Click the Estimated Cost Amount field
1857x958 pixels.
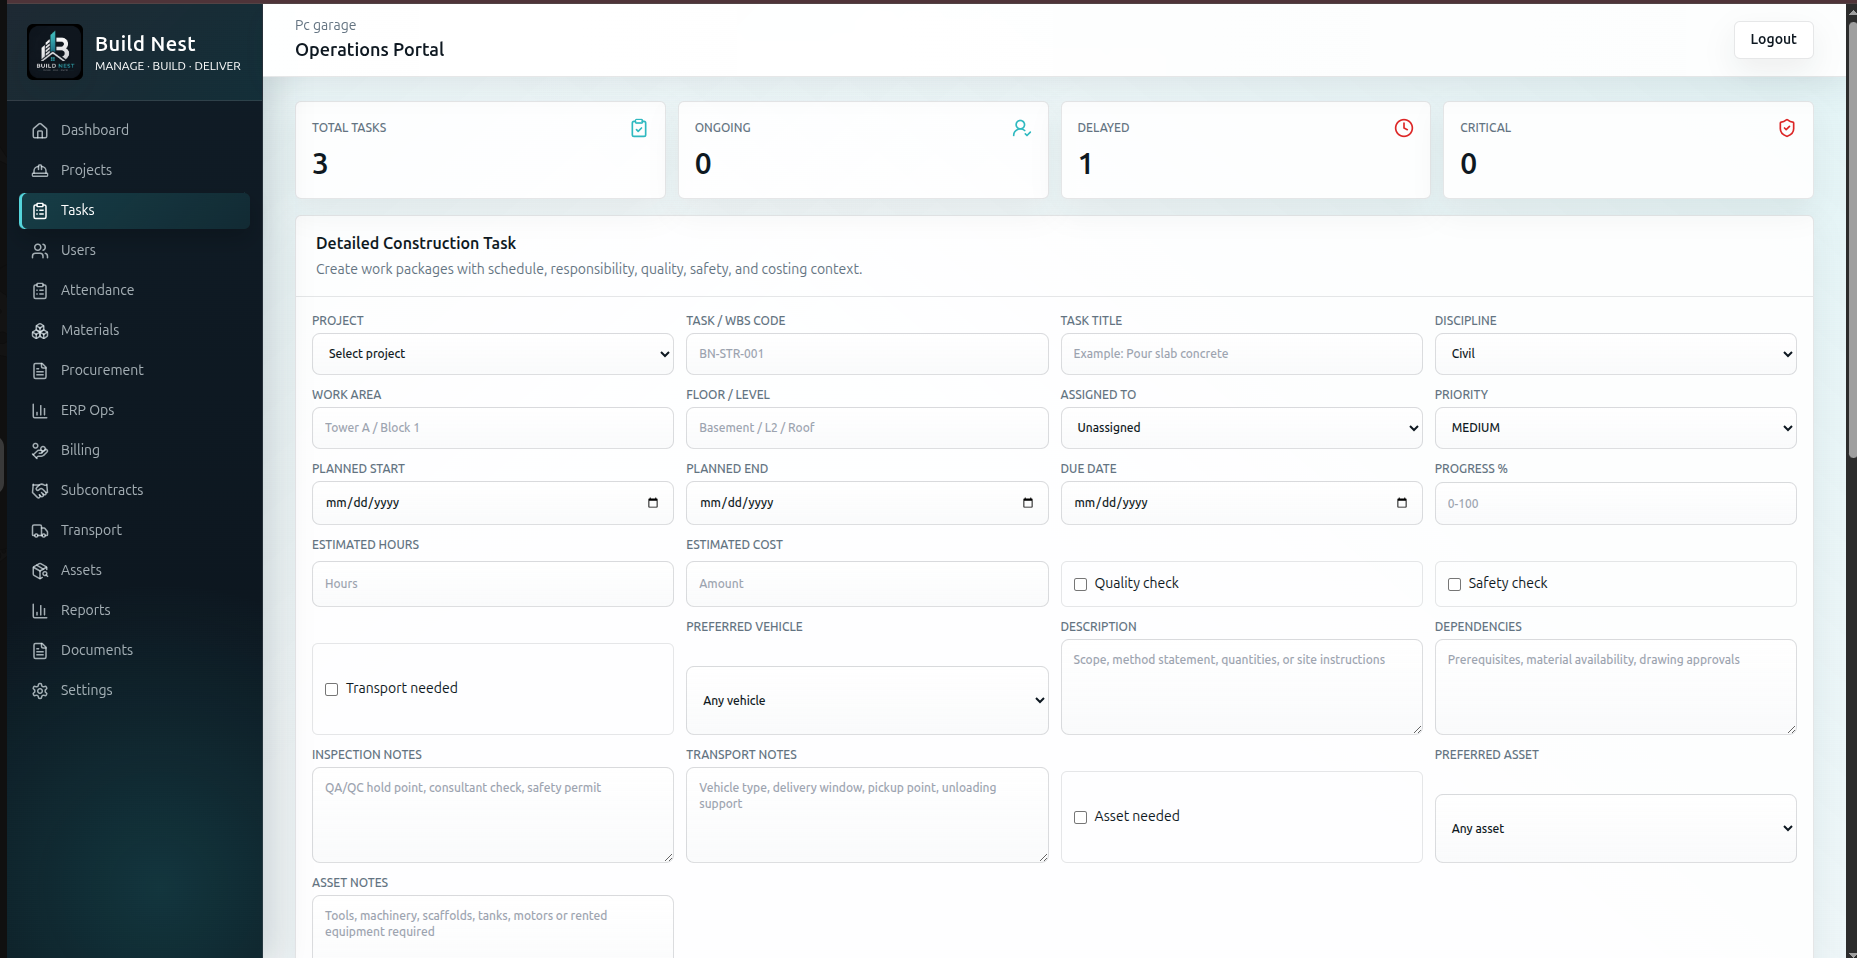point(867,584)
